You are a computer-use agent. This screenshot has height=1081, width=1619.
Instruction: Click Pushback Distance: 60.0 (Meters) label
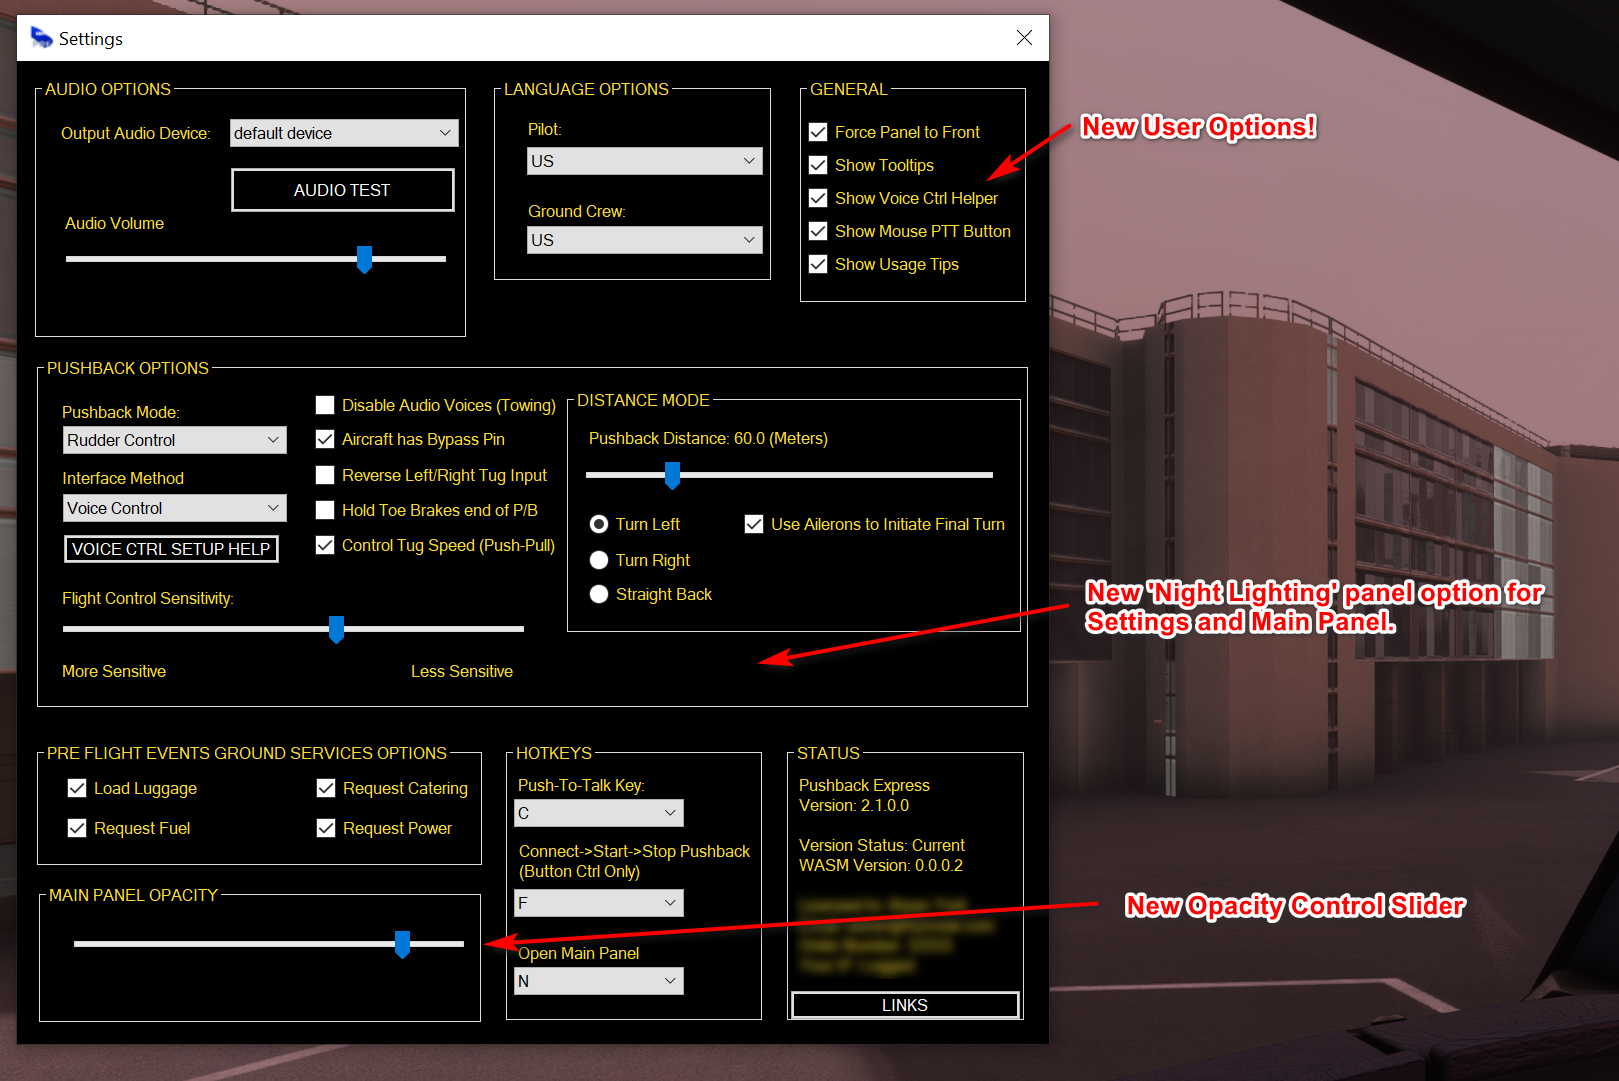708,438
